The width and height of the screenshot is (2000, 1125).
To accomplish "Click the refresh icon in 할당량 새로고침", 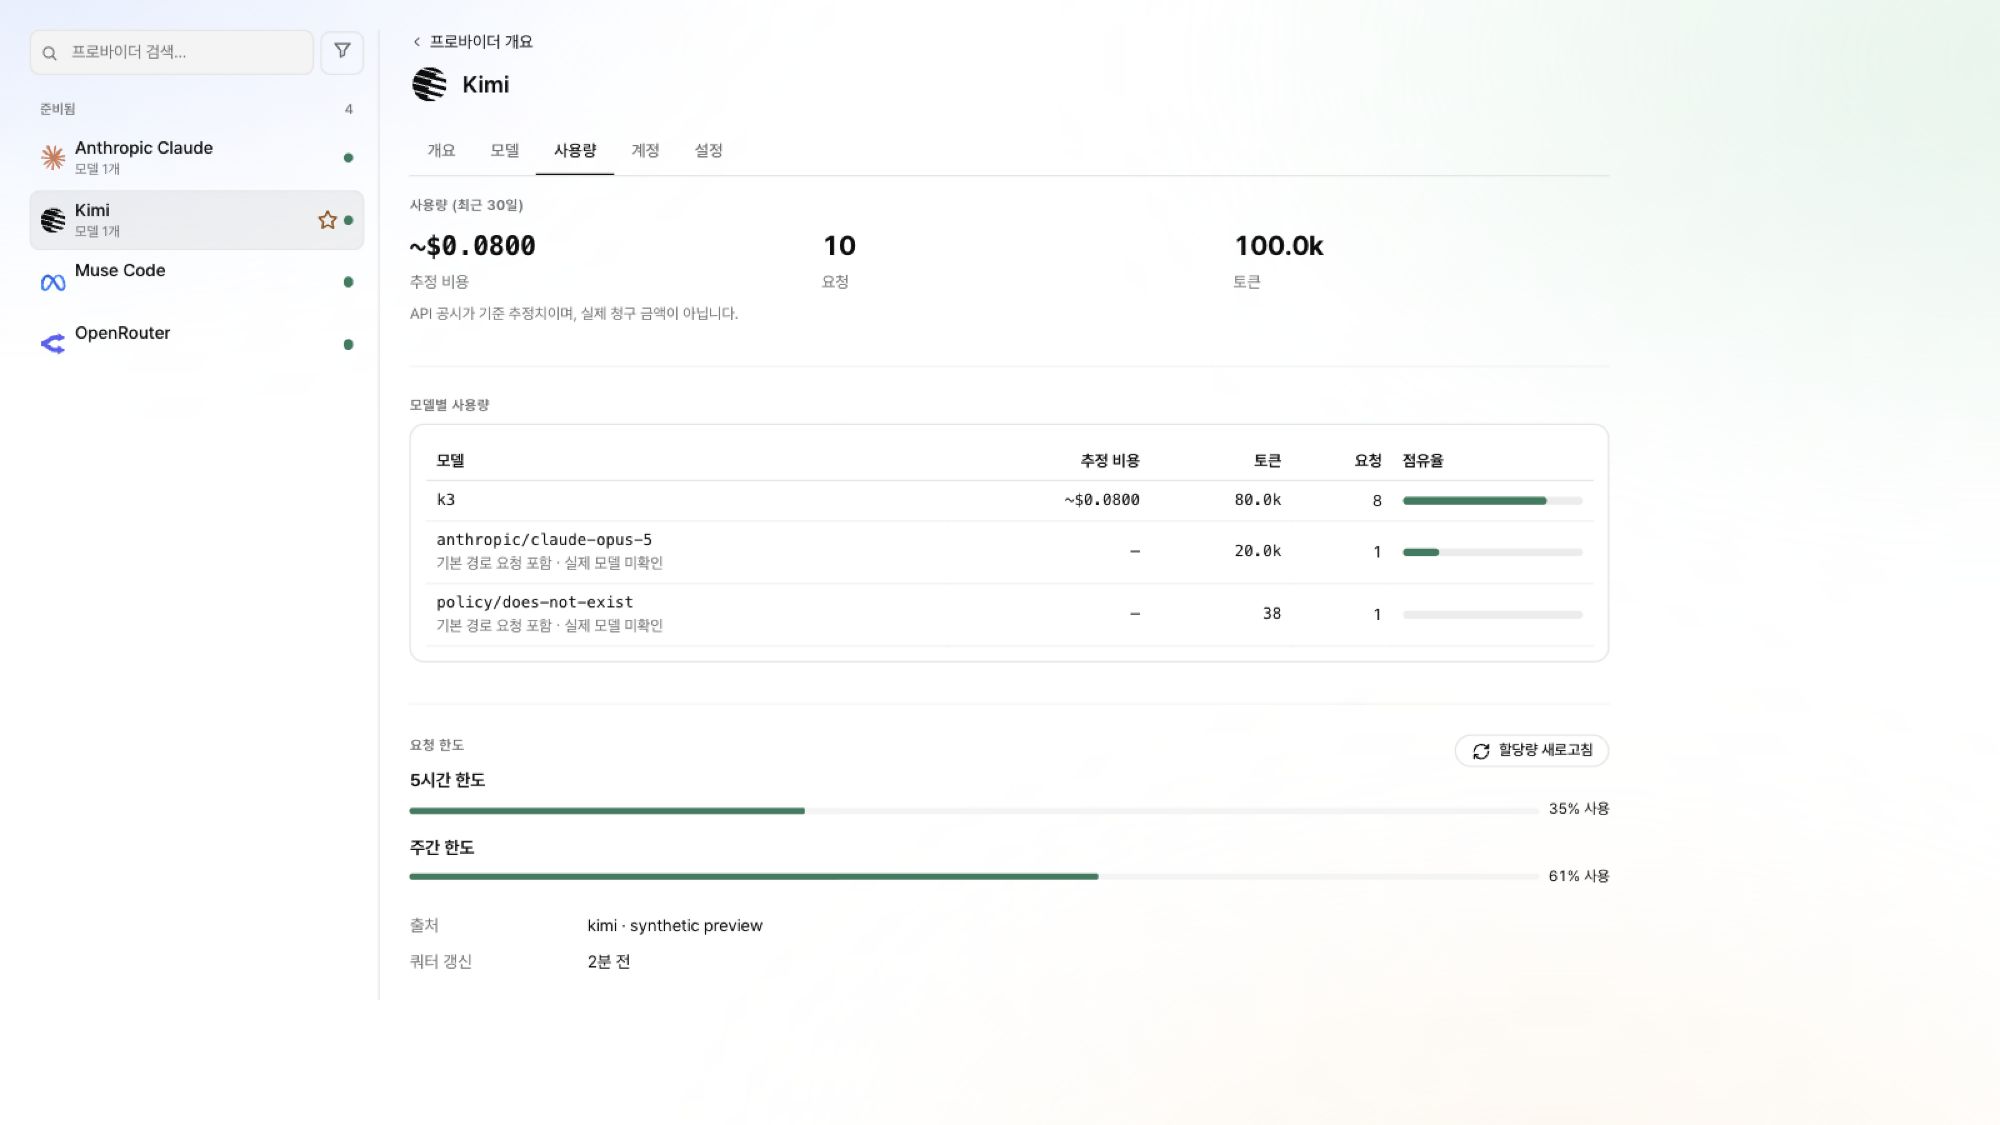I will (x=1481, y=751).
